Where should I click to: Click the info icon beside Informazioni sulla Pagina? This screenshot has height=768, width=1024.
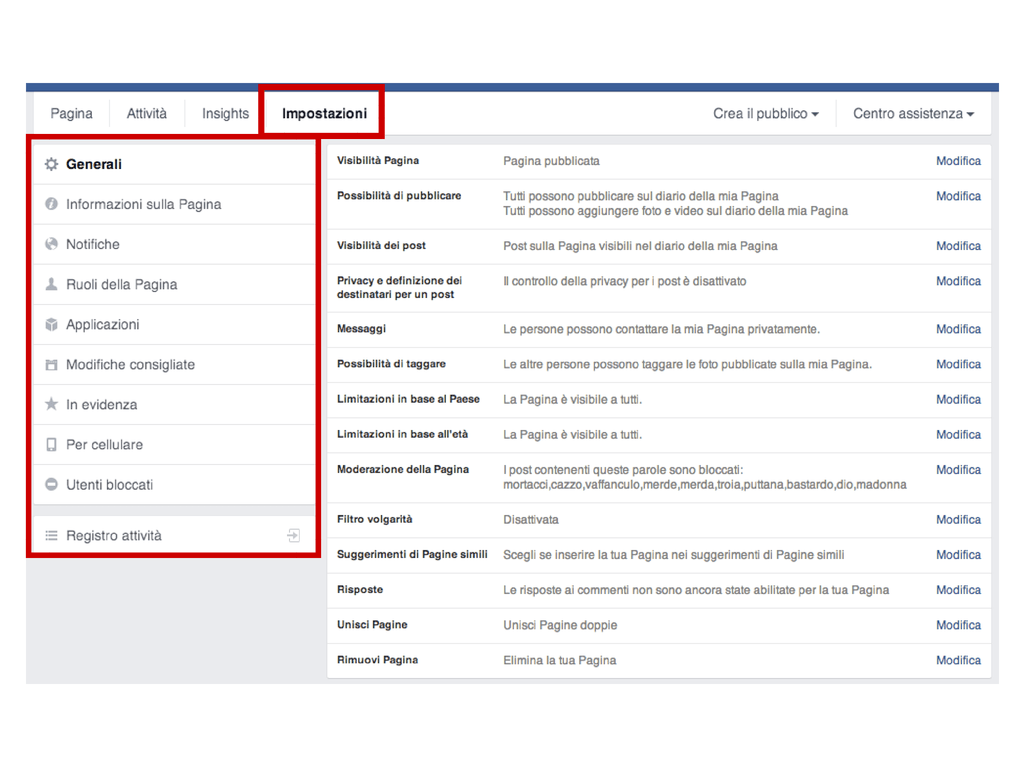coord(51,204)
